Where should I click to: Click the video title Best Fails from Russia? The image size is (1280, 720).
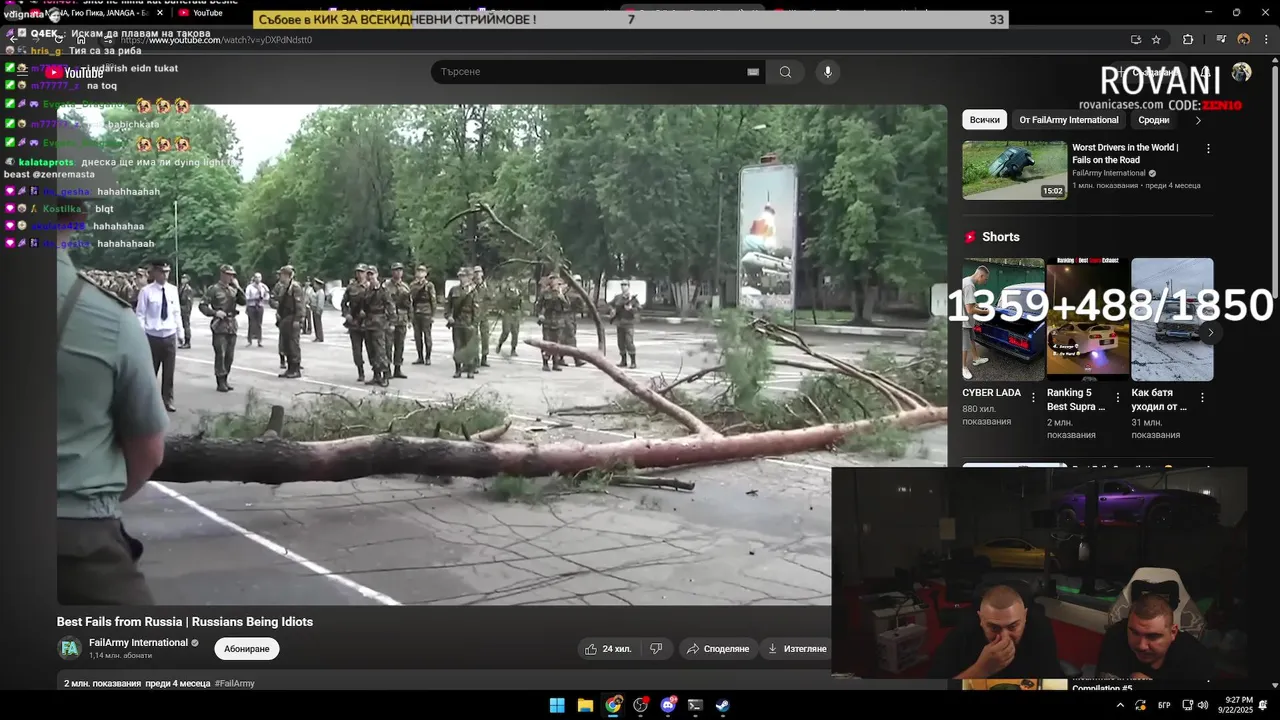pos(185,622)
